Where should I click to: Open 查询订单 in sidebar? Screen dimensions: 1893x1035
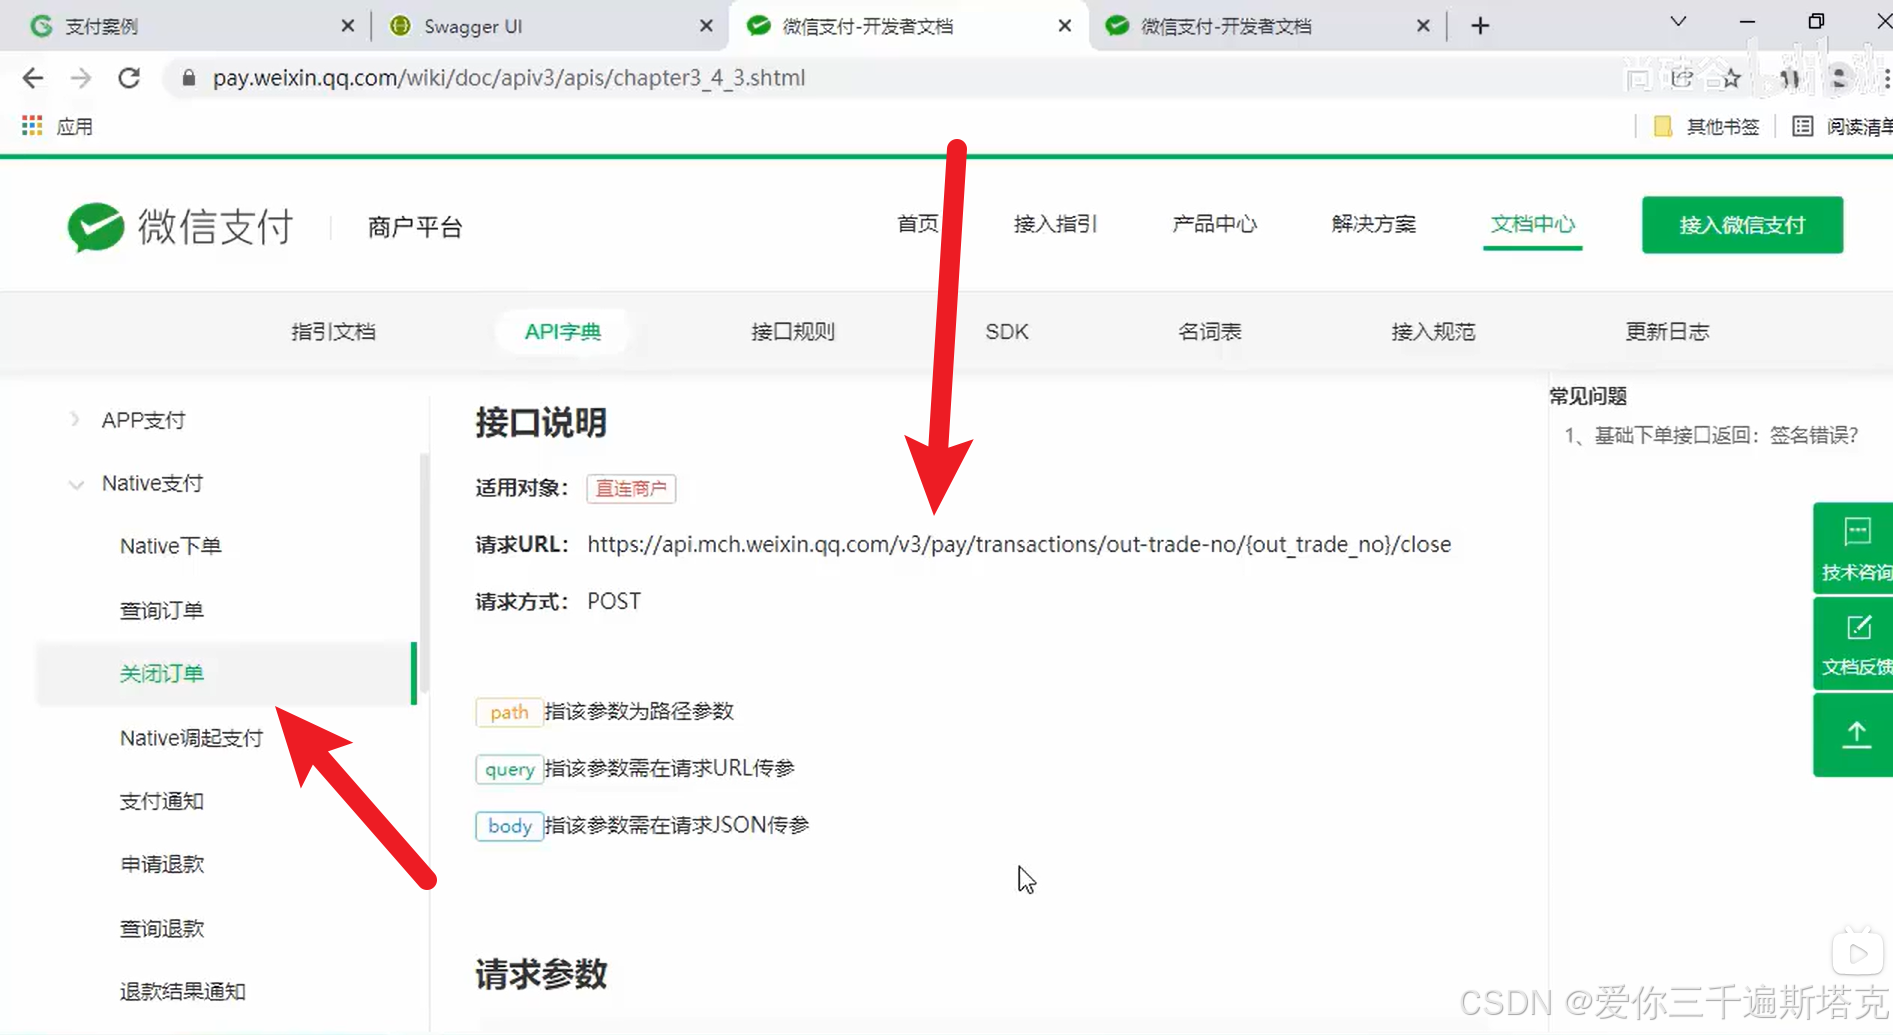(x=161, y=610)
